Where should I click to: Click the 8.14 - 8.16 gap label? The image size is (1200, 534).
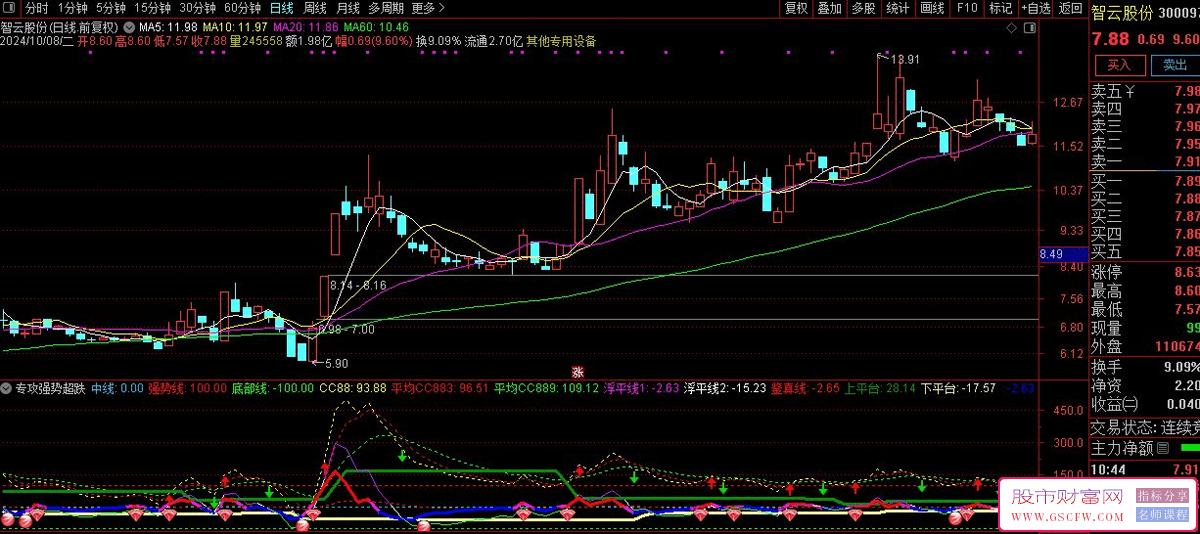pyautogui.click(x=358, y=285)
